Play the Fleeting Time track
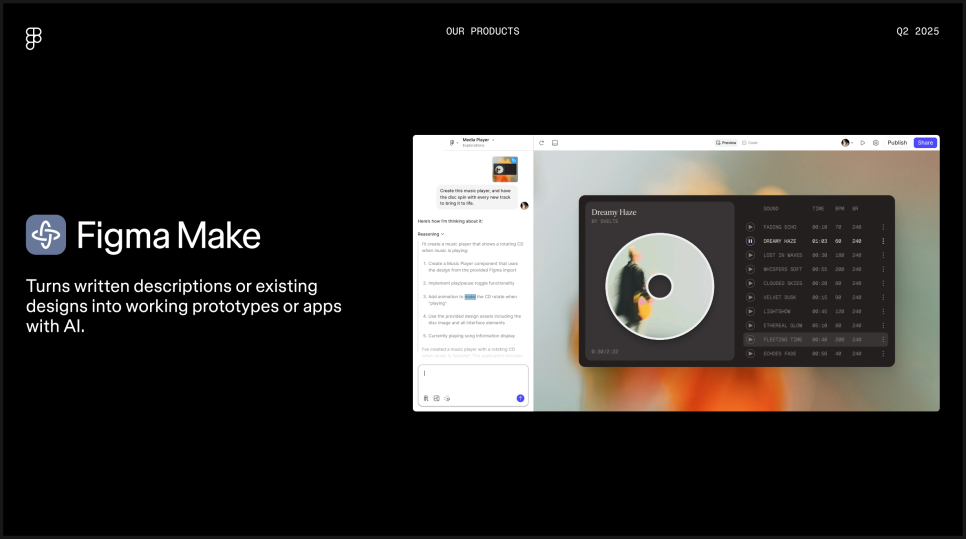The width and height of the screenshot is (966, 539). coord(750,339)
